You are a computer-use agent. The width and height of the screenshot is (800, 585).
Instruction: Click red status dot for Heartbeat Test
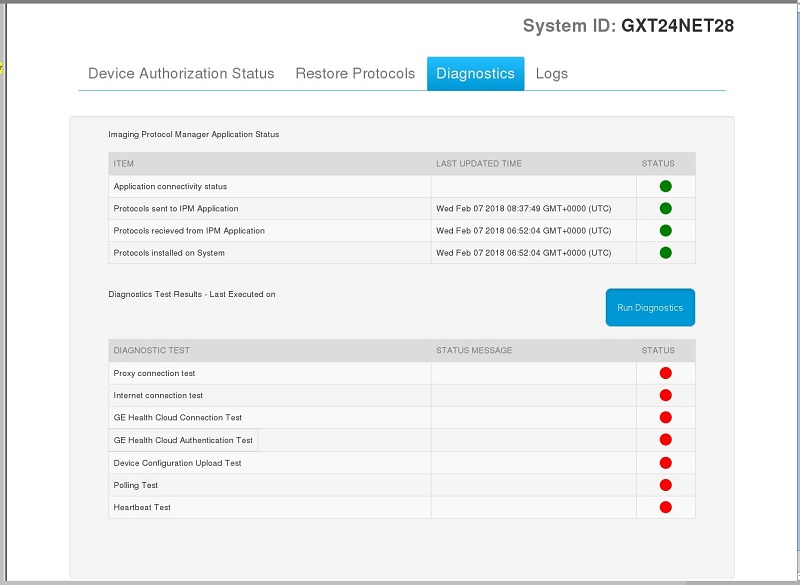(x=665, y=507)
